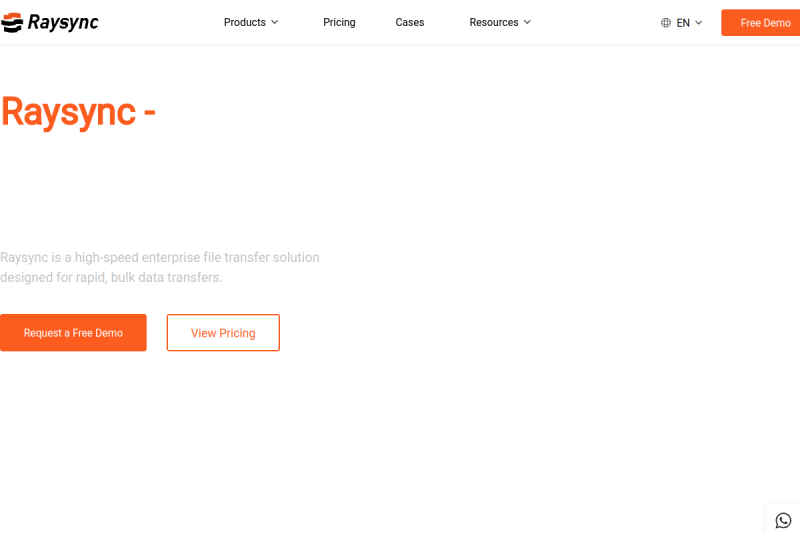Expand the Products menu chevron
This screenshot has width=800, height=533.
click(274, 22)
